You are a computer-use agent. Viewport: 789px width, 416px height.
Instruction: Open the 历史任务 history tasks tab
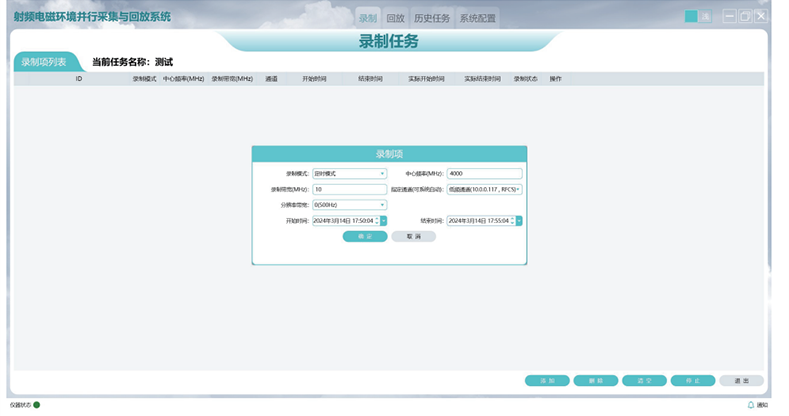point(432,18)
